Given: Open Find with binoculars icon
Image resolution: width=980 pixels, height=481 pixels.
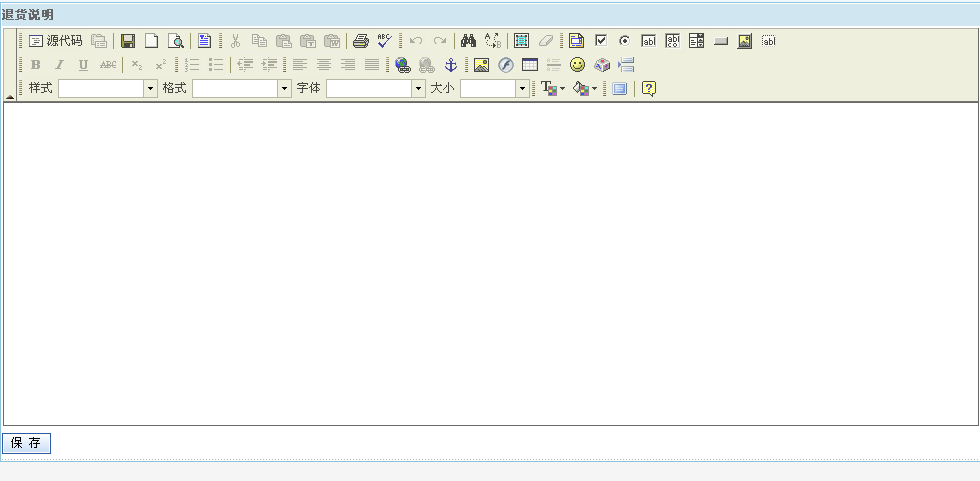Looking at the screenshot, I should (469, 41).
